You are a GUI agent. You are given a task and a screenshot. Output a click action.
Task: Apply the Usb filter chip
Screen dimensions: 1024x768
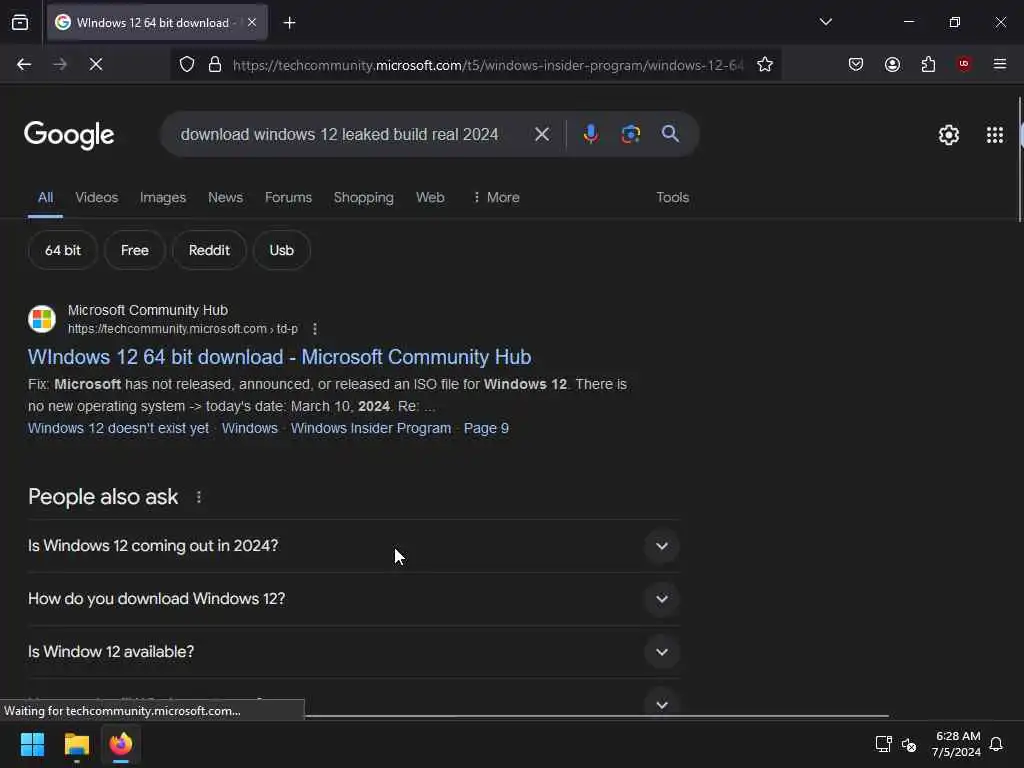281,250
